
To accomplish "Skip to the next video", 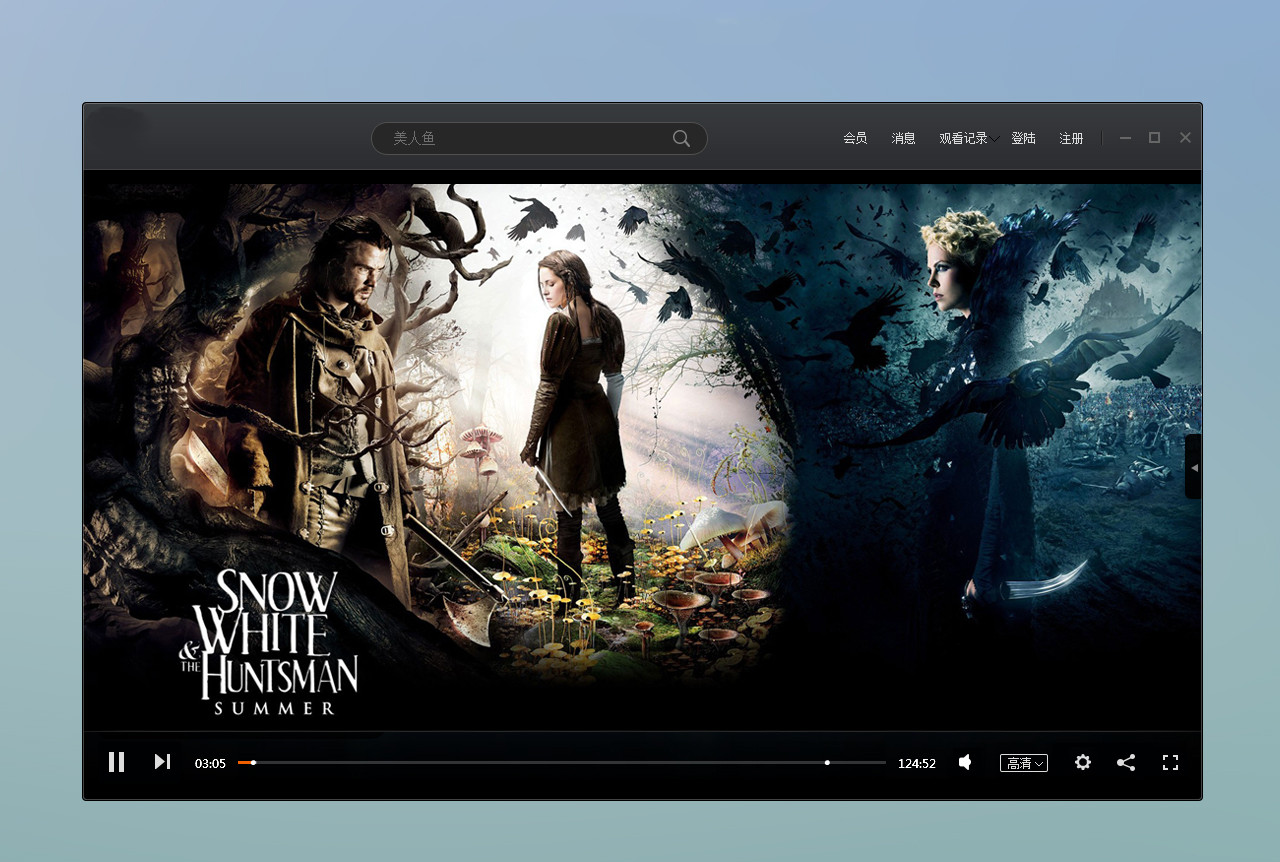I will click(x=162, y=762).
